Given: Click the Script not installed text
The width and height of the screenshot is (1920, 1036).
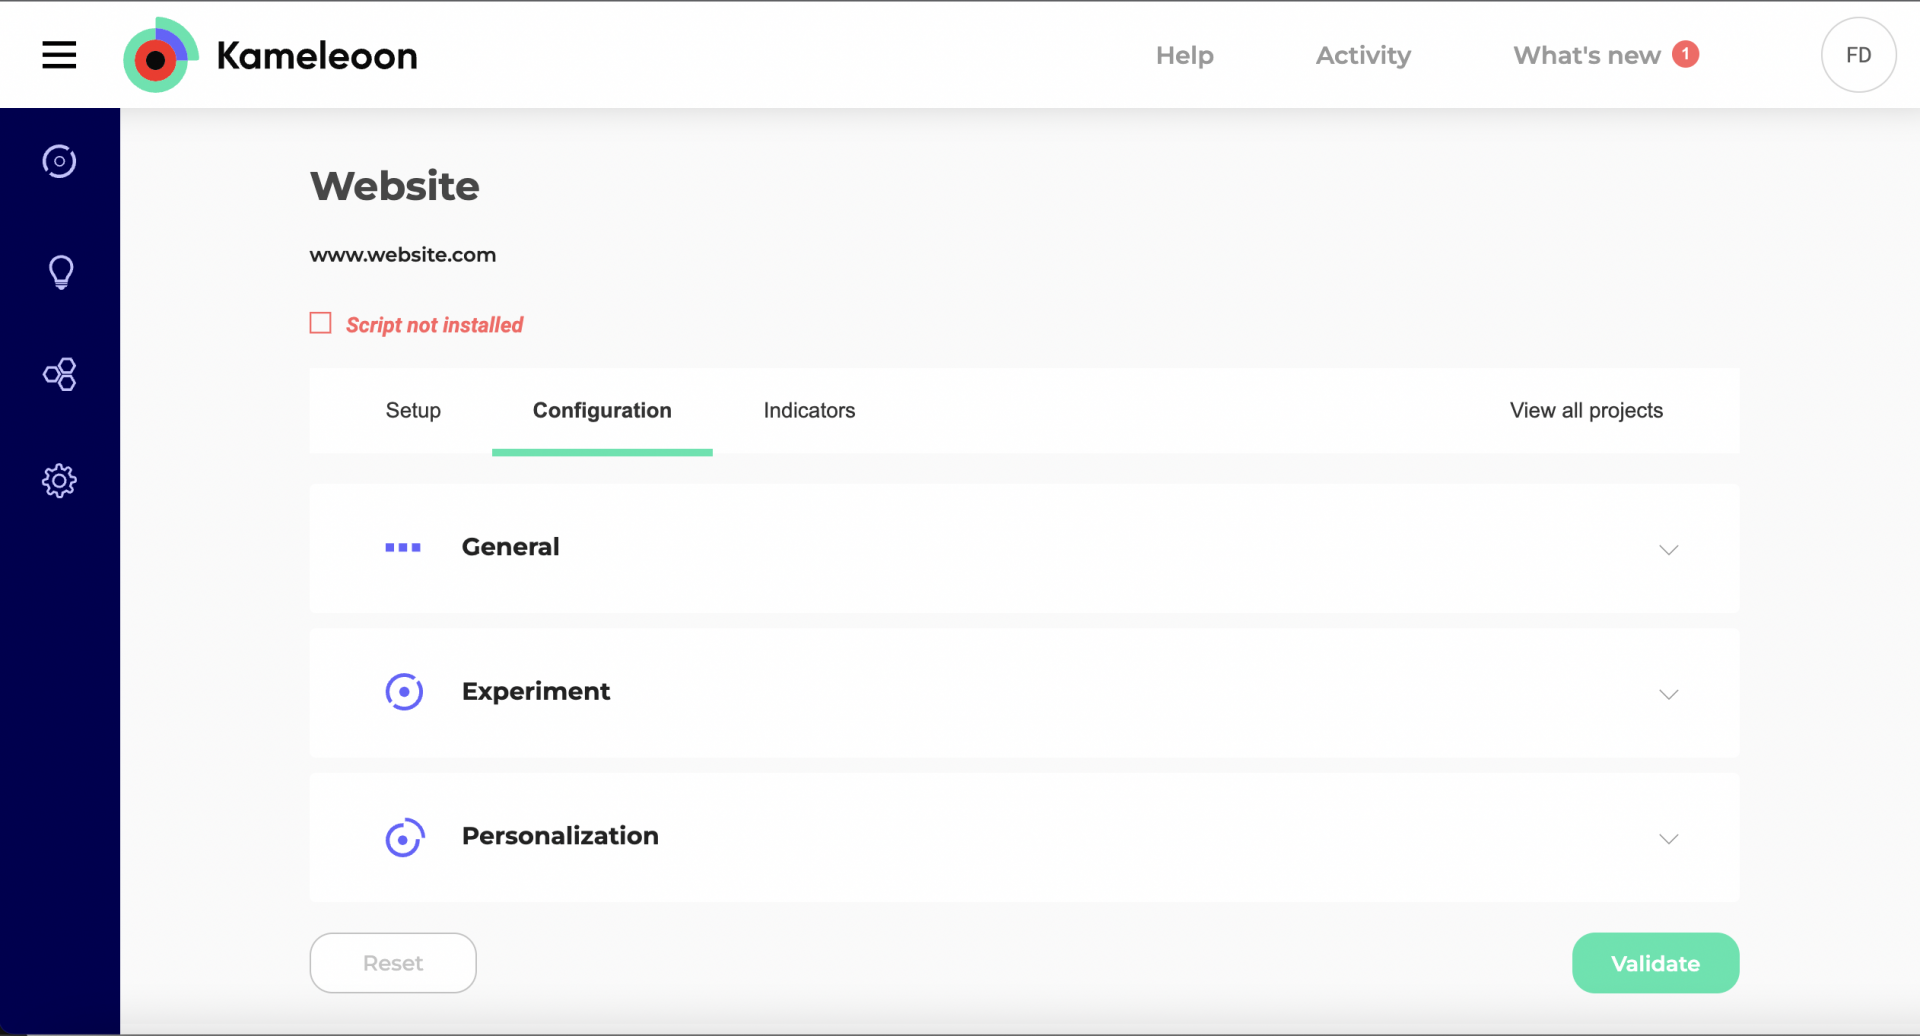Looking at the screenshot, I should [435, 325].
